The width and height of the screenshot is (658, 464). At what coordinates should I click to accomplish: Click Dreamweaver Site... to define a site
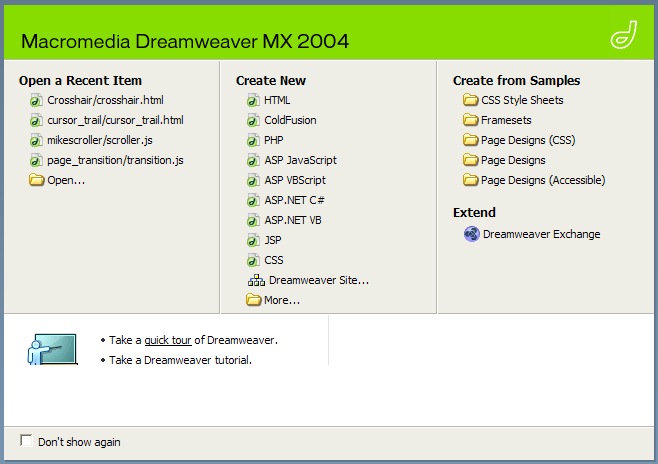point(319,280)
